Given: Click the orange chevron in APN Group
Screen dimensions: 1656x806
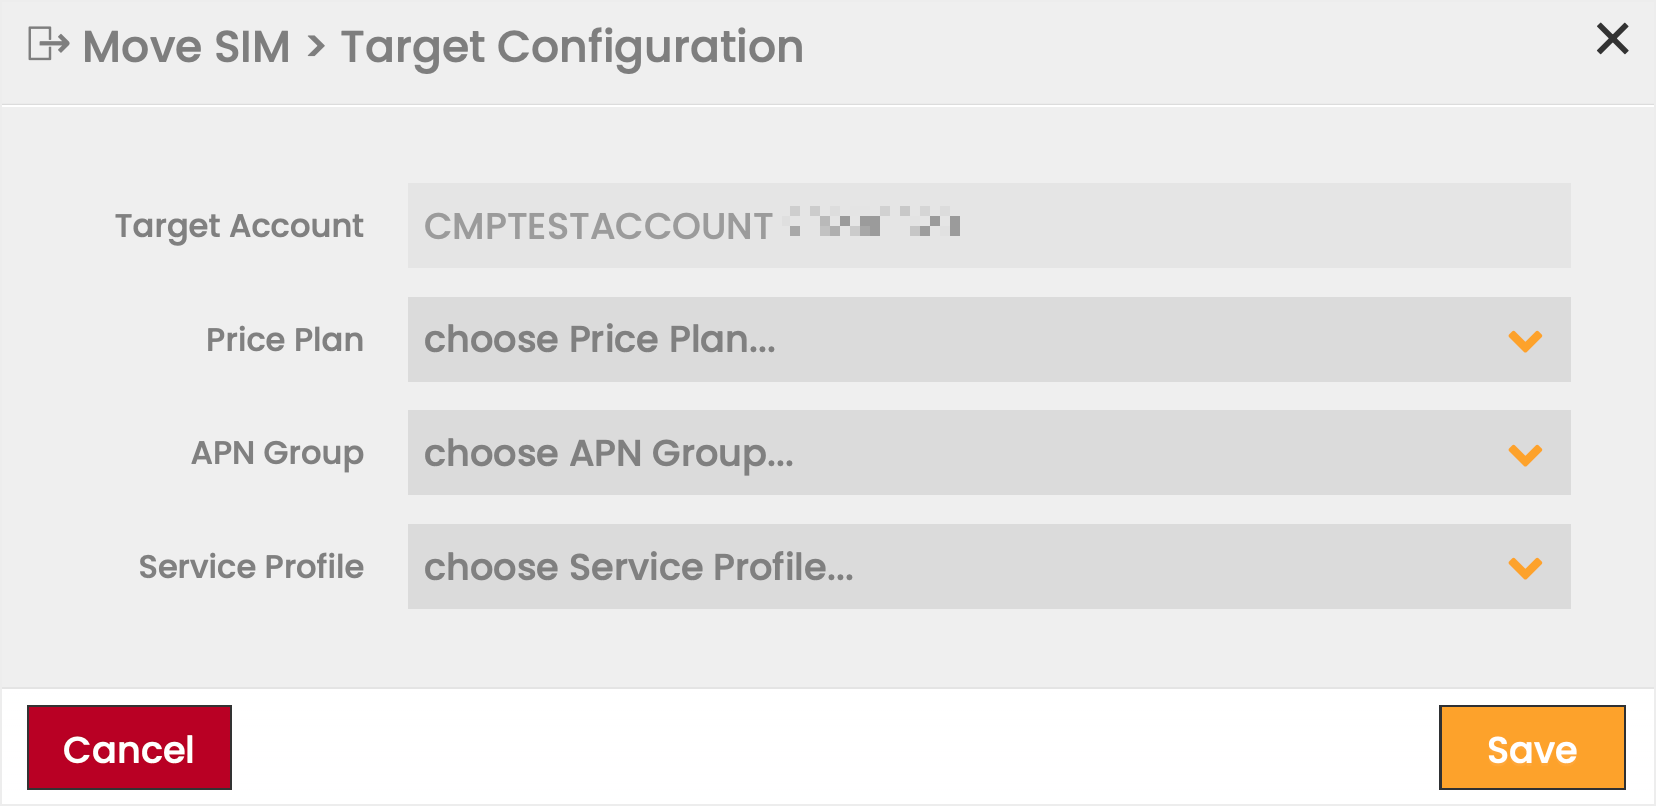Looking at the screenshot, I should point(1525,455).
